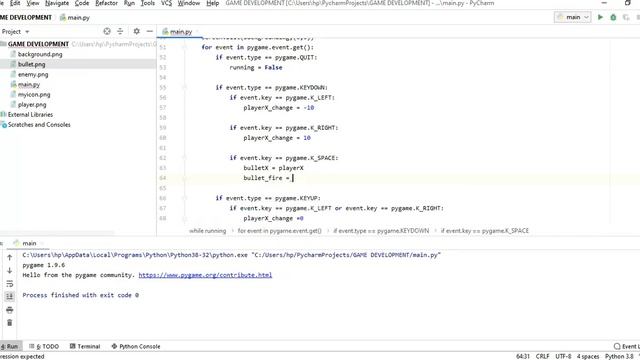Click 'for event in pygame.event.get()' breadcrumb
This screenshot has height=360, width=640.
[x=280, y=231]
